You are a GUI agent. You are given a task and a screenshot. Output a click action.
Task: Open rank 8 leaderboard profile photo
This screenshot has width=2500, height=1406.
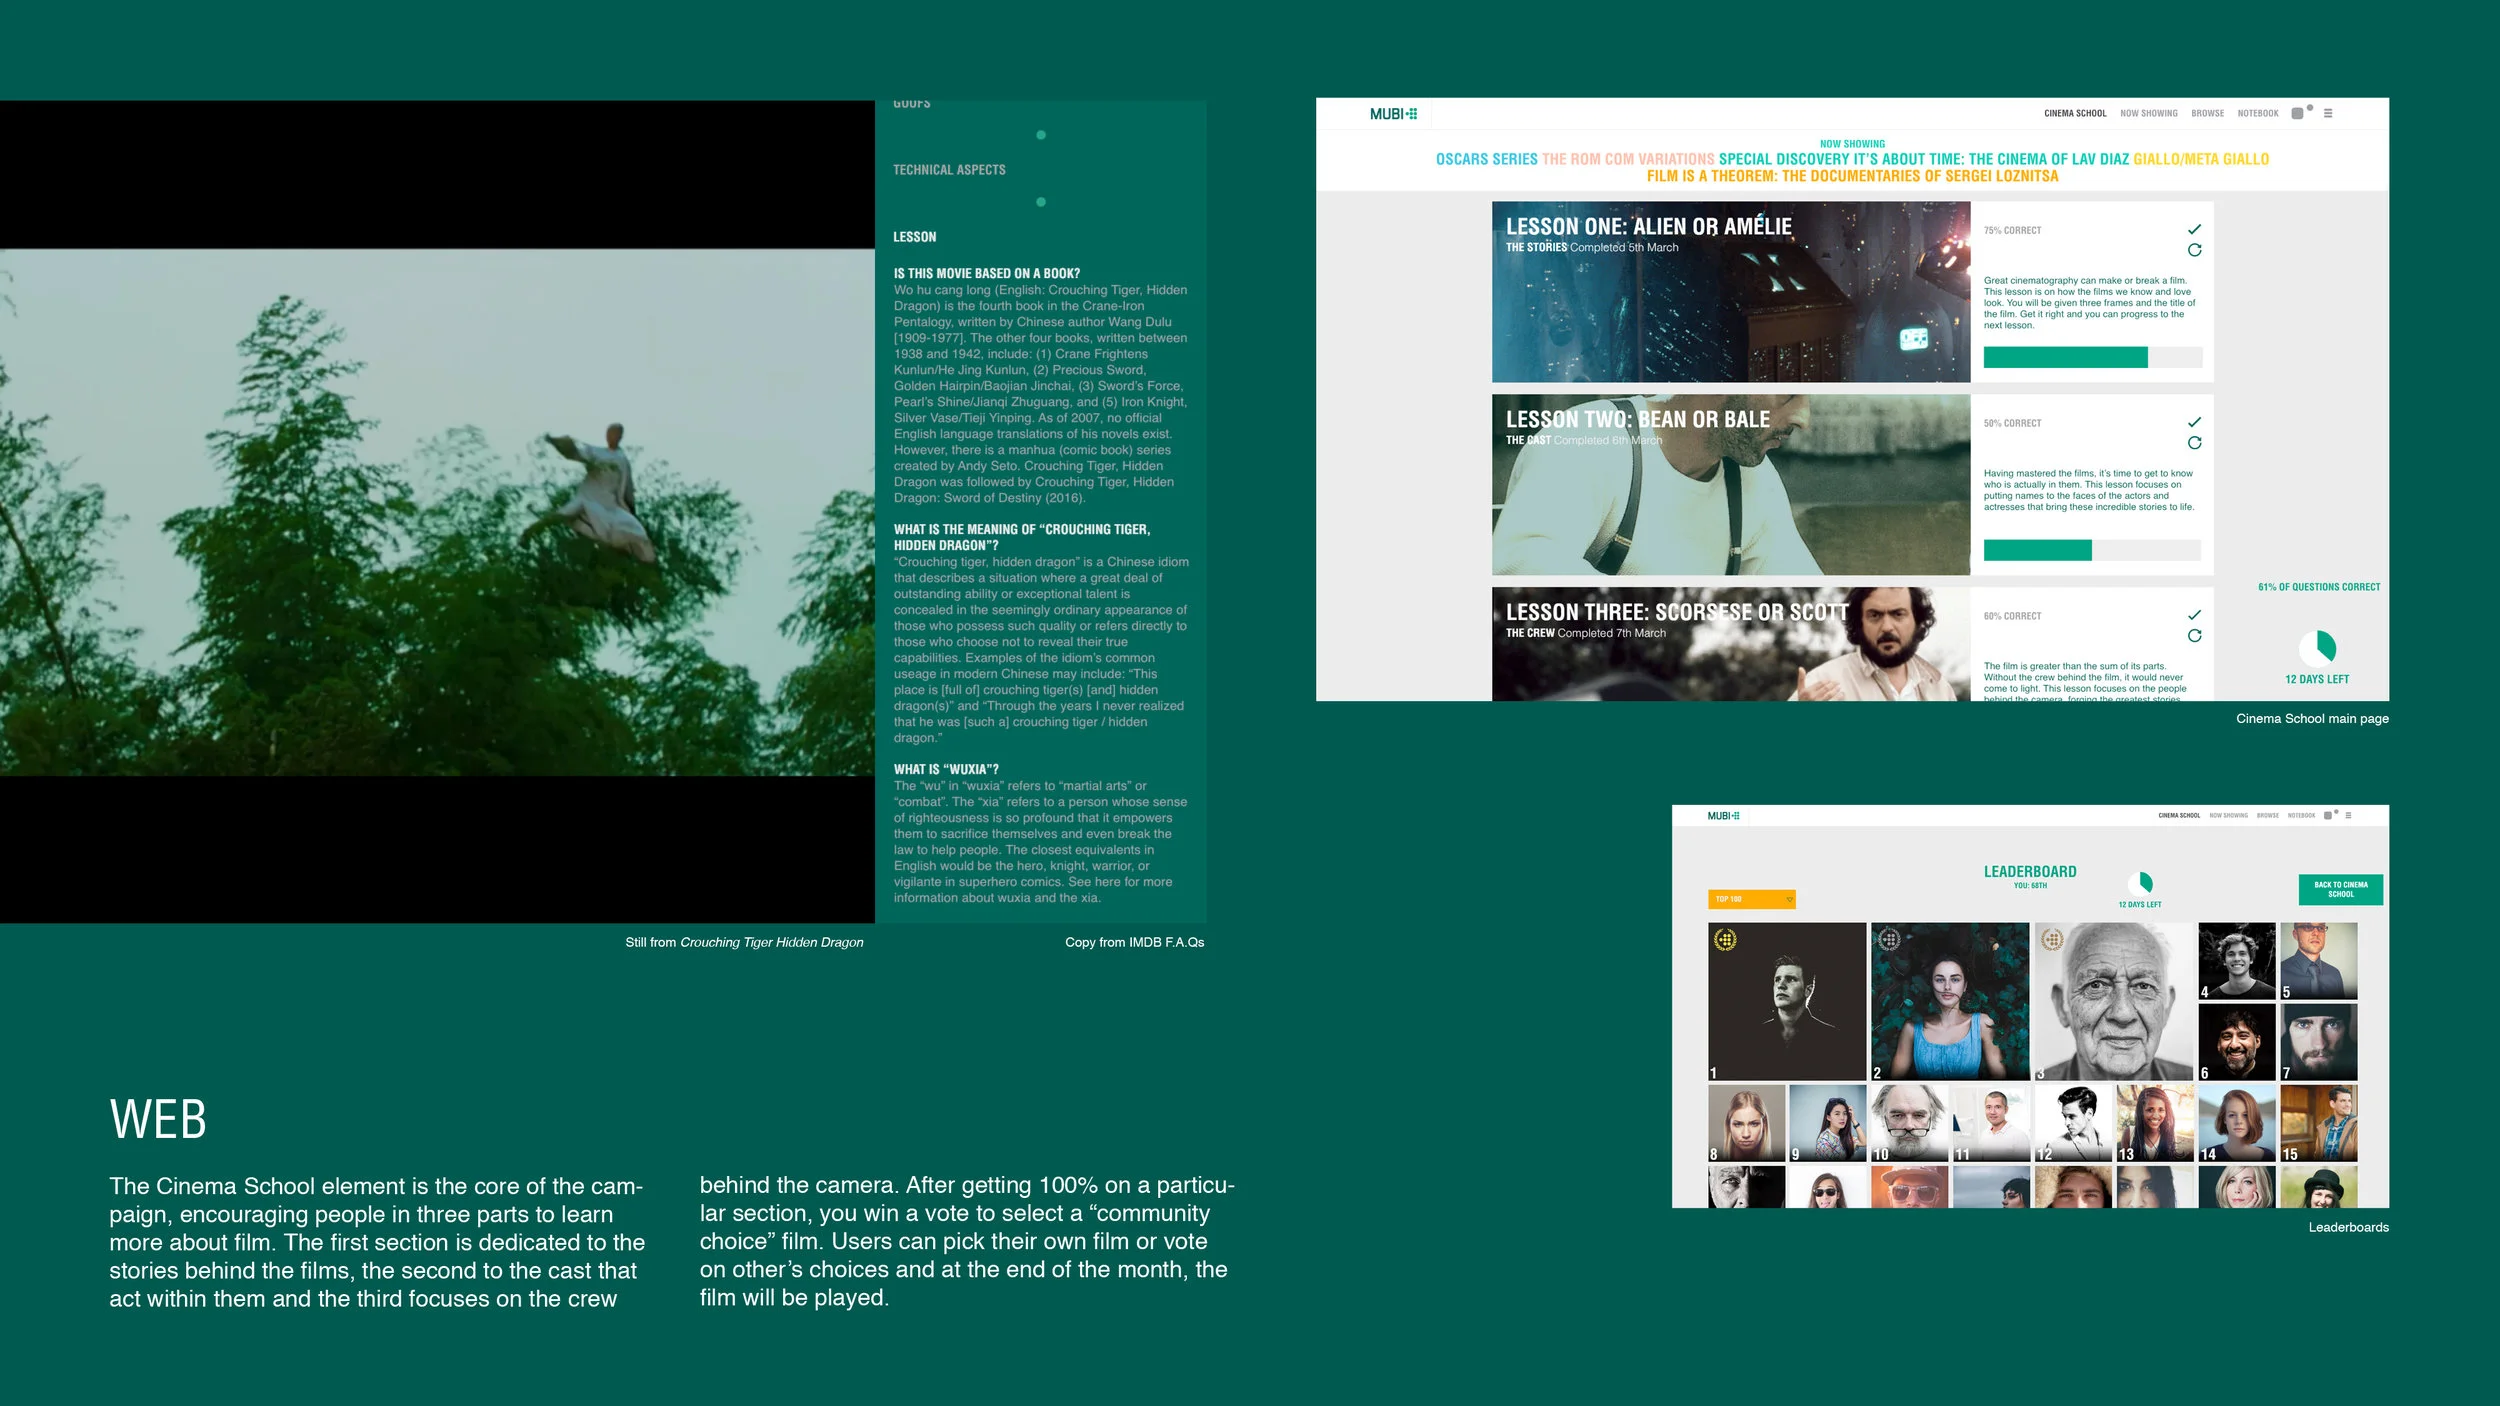(1746, 1124)
